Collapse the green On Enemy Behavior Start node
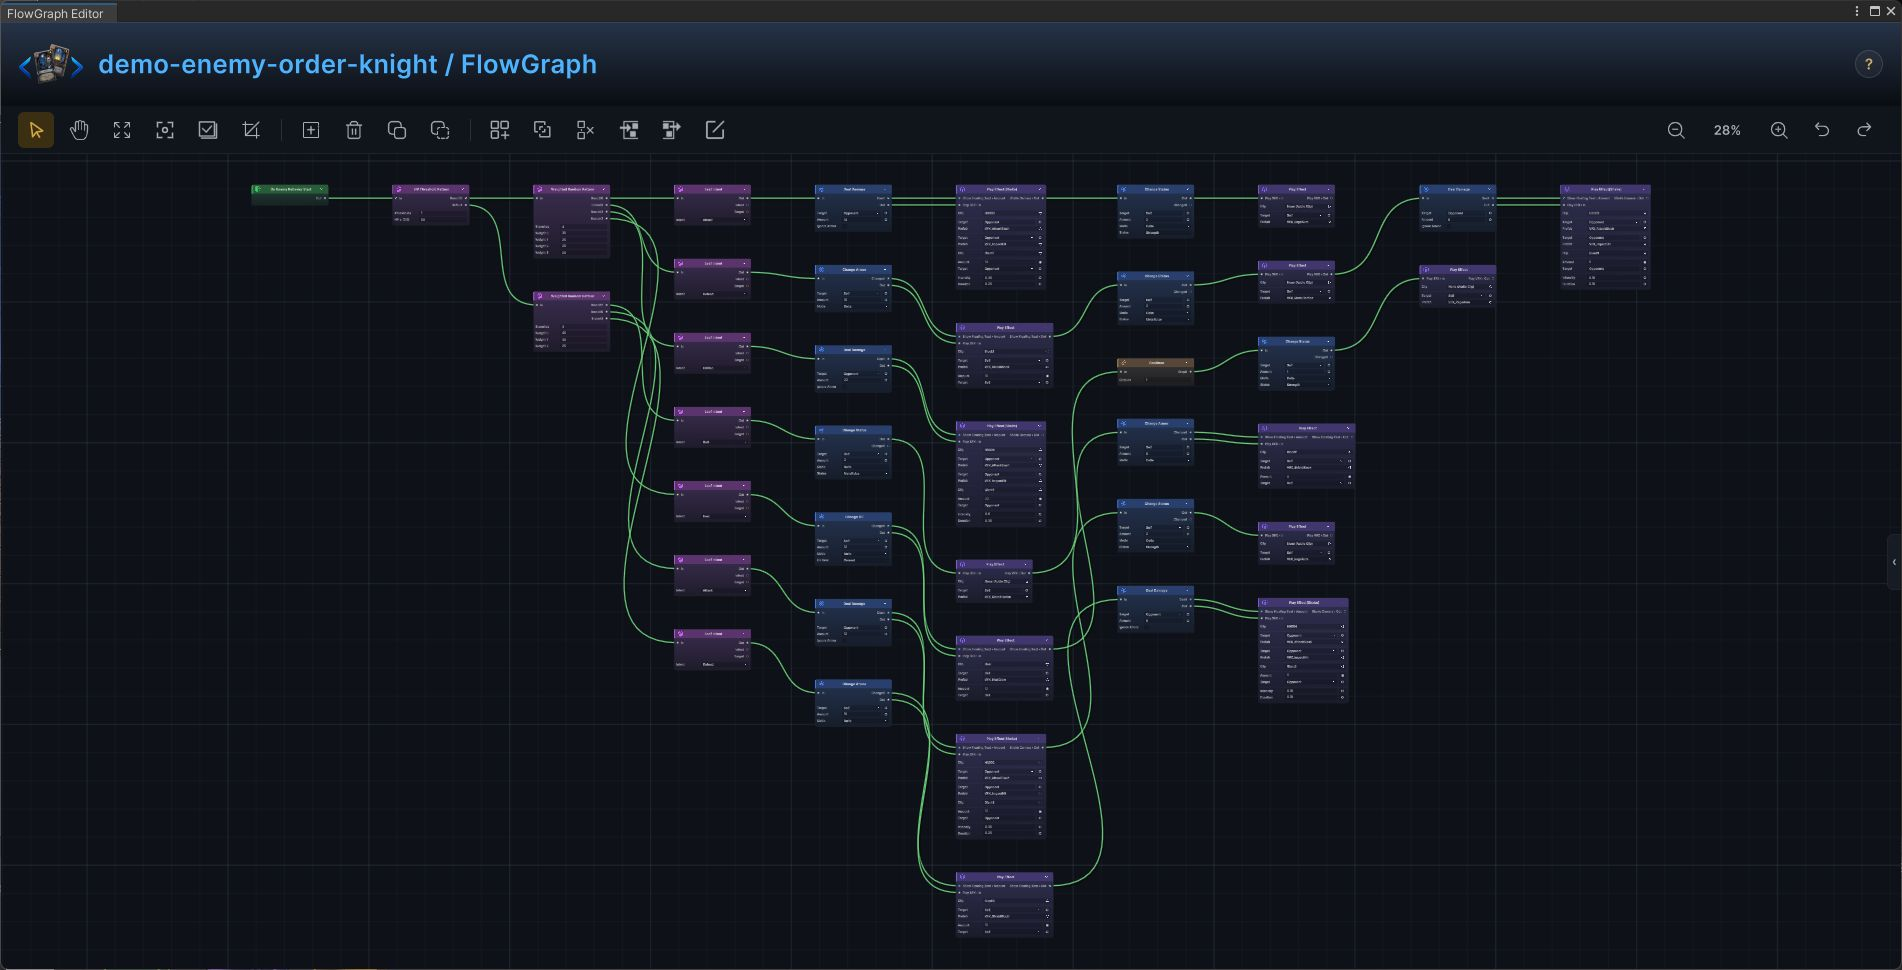 coord(322,189)
